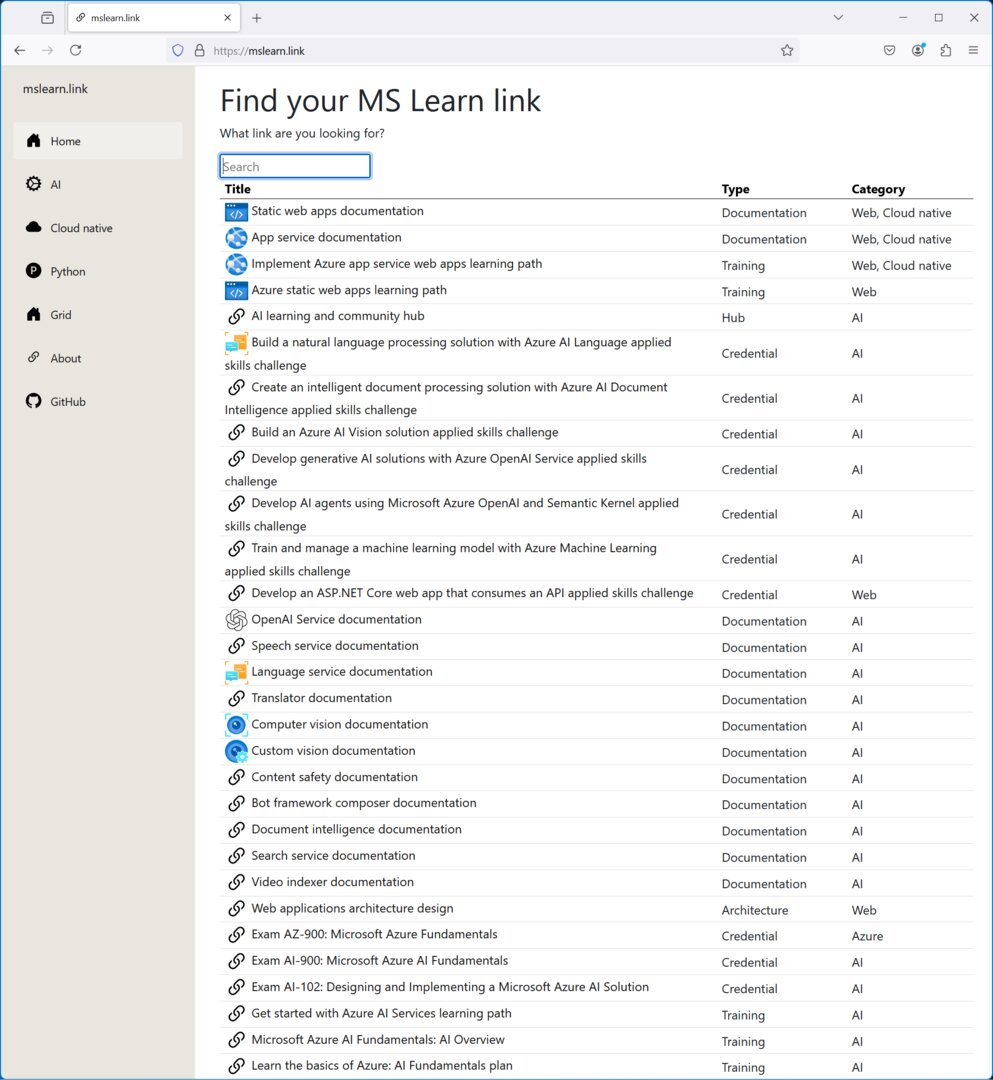
Task: Click the Home icon in the sidebar
Action: point(33,141)
